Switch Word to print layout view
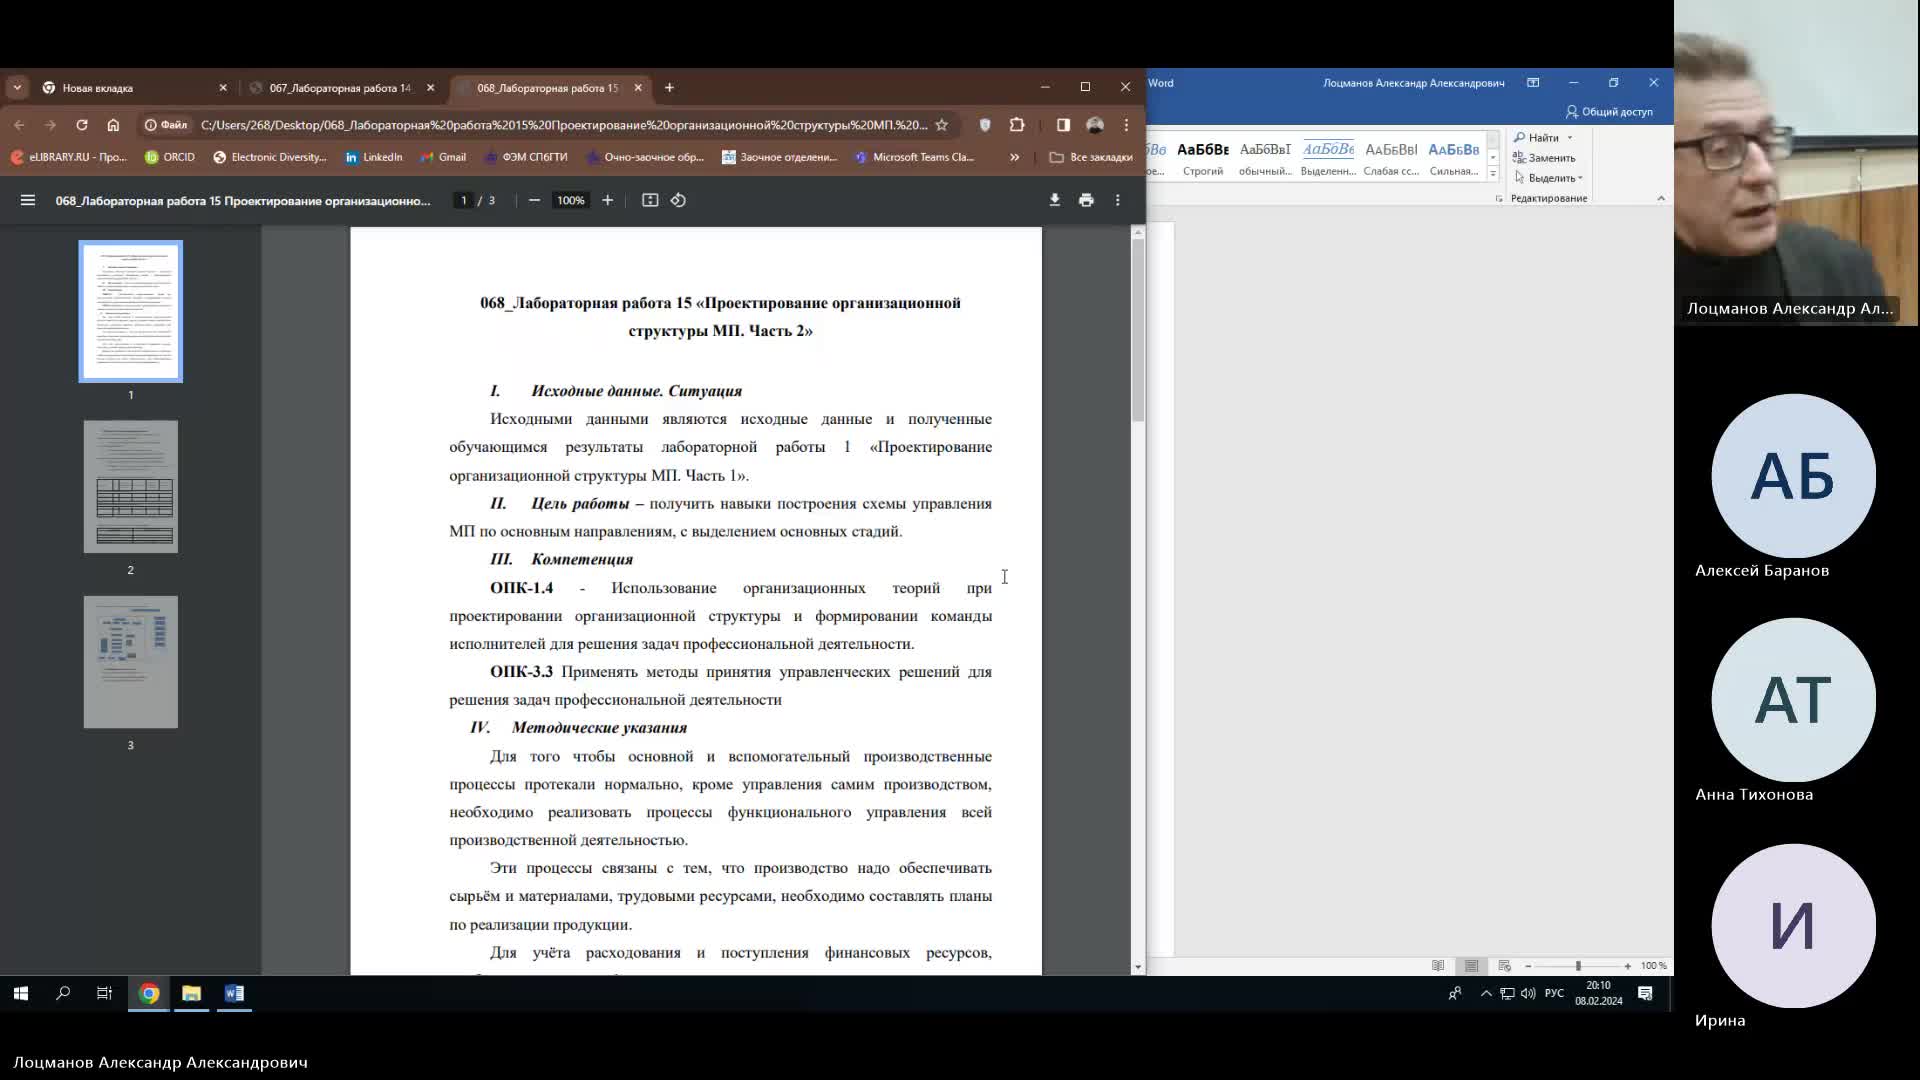This screenshot has height=1080, width=1920. (x=1471, y=966)
